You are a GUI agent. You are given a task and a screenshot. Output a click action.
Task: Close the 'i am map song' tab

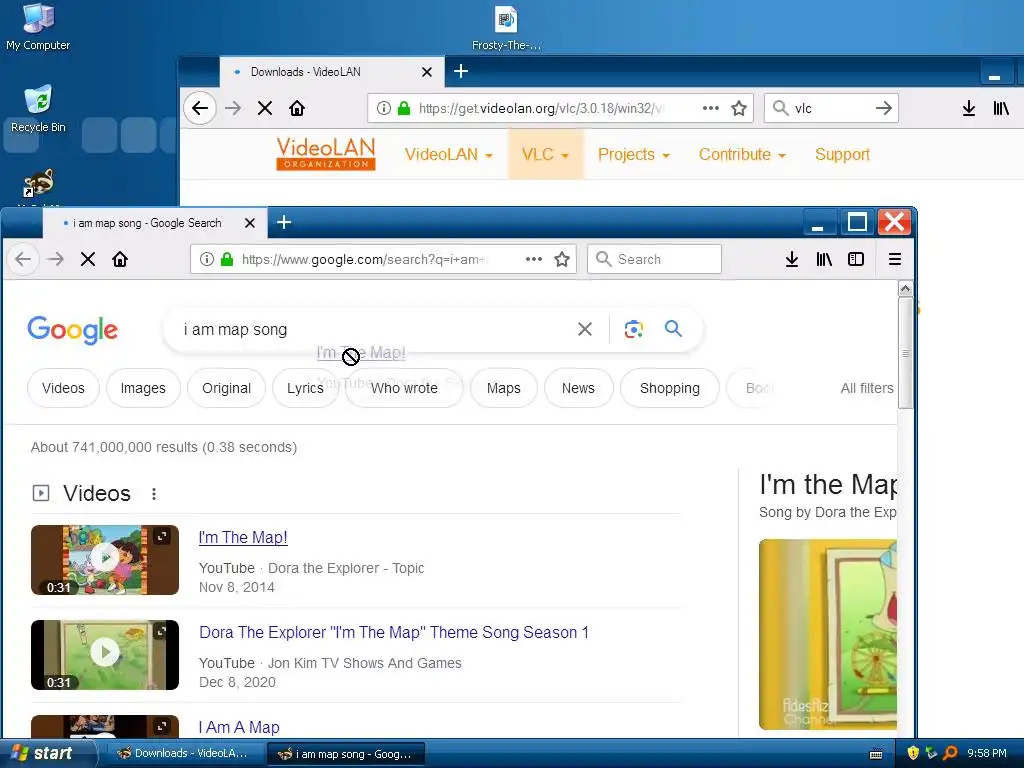point(249,223)
